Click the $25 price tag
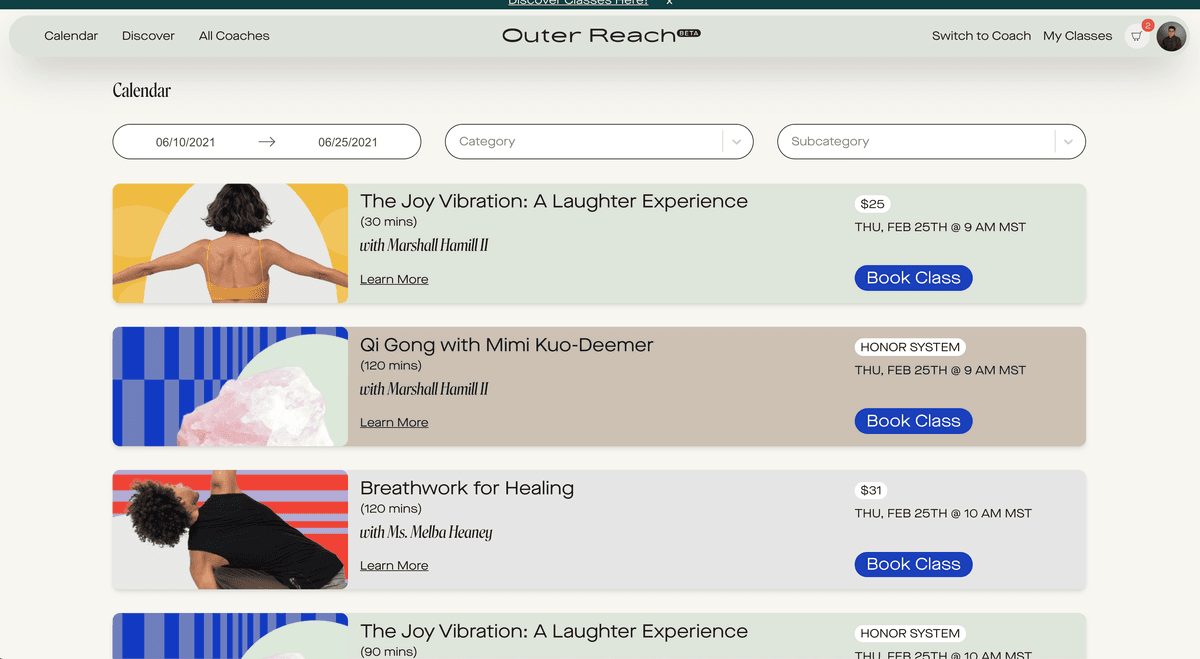Viewport: 1200px width, 659px height. (872, 204)
